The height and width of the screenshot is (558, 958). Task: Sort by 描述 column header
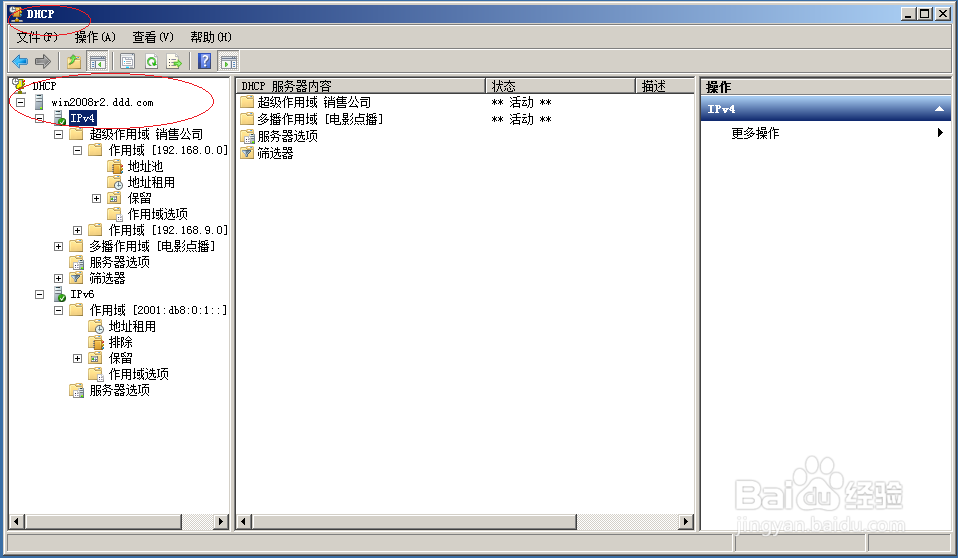point(665,86)
